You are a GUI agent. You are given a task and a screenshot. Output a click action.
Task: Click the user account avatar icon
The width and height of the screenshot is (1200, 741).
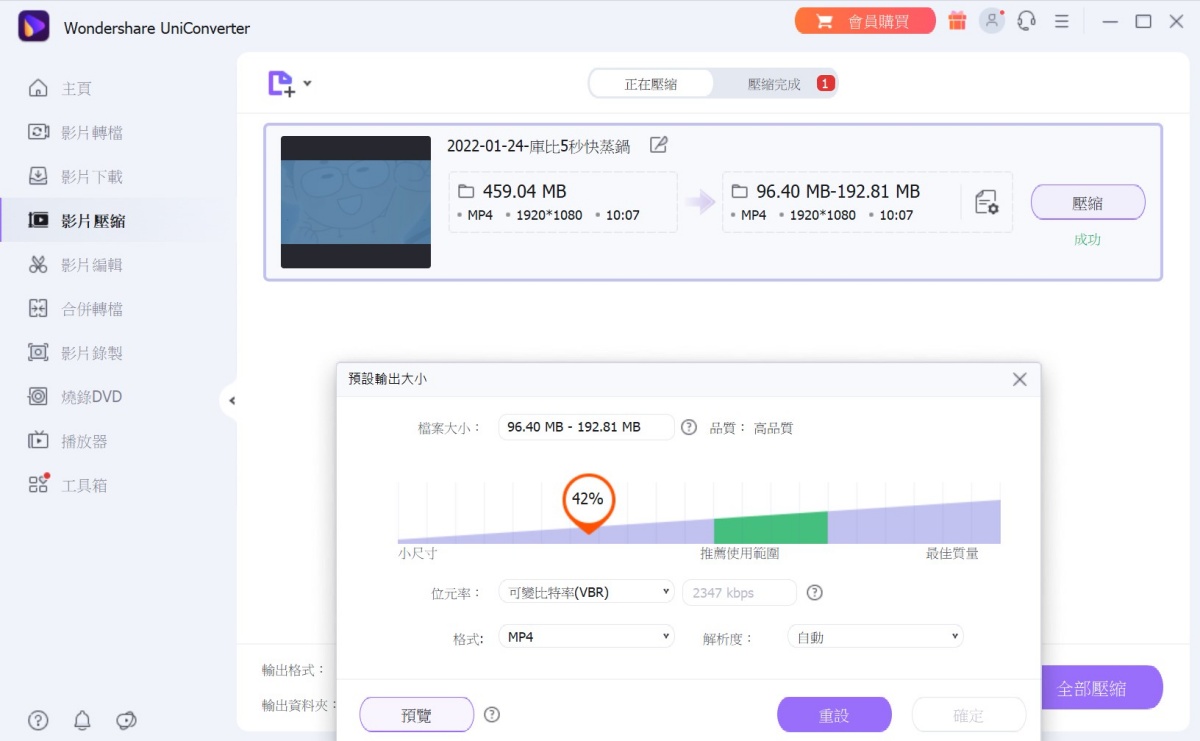tap(991, 21)
